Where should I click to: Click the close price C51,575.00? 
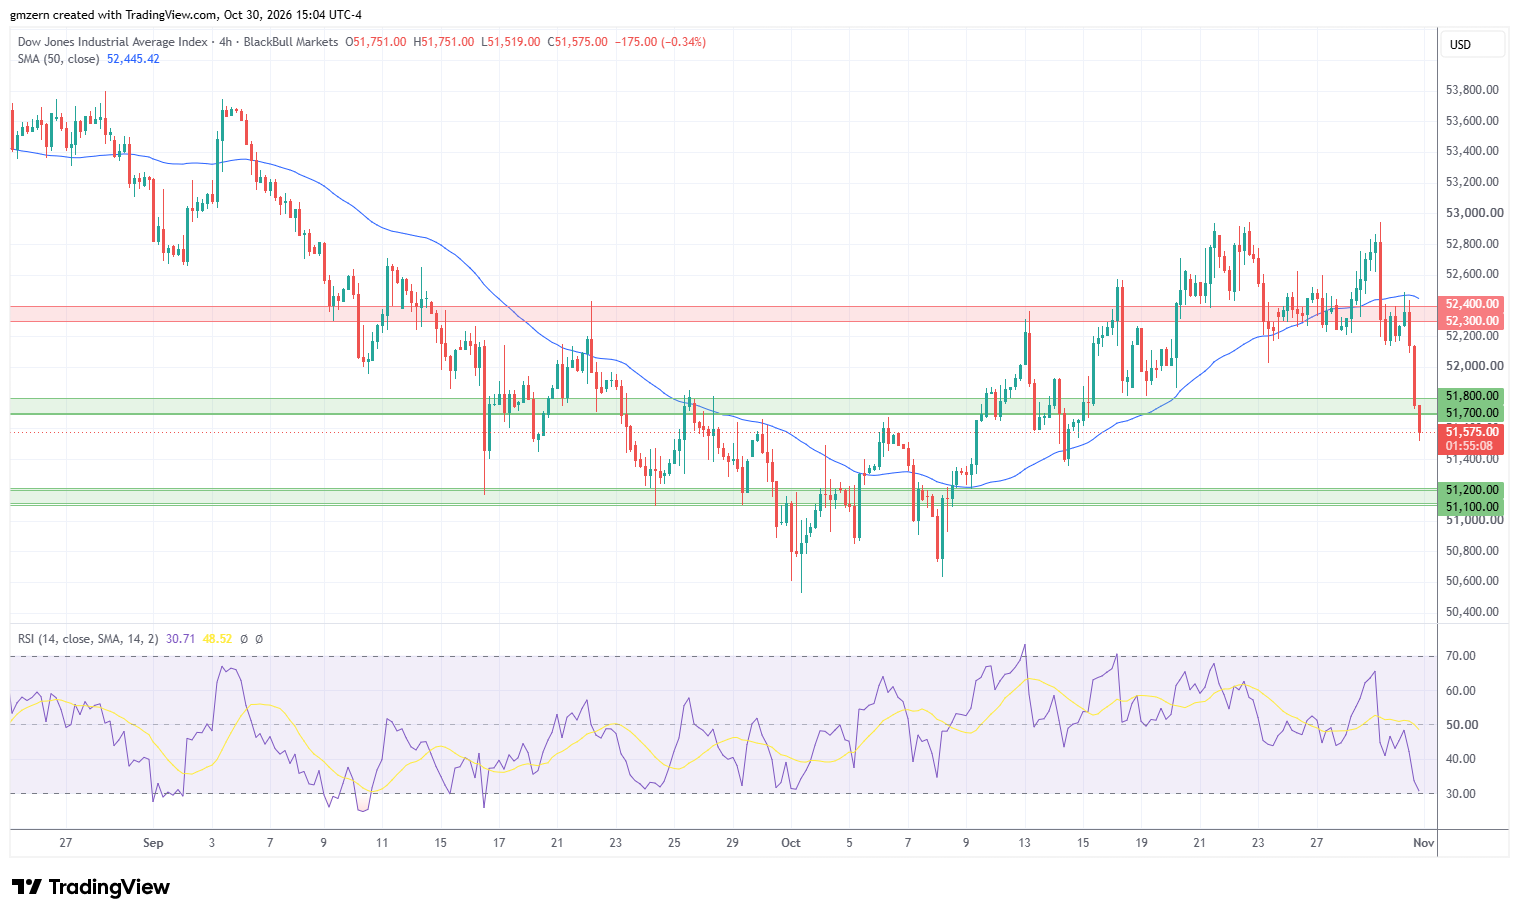[x=577, y=42]
